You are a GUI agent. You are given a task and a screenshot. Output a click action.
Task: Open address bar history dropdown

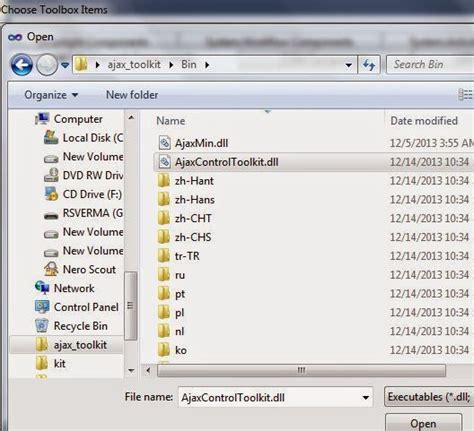point(349,65)
